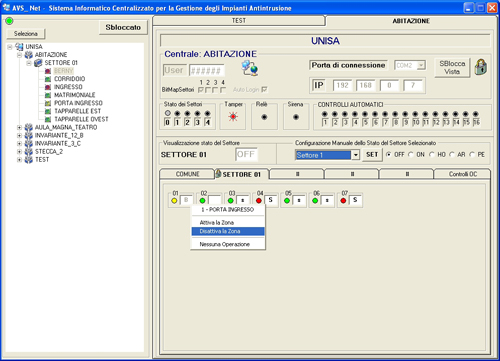Click the green LED of zone 03
The width and height of the screenshot is (500, 361).
(x=230, y=201)
